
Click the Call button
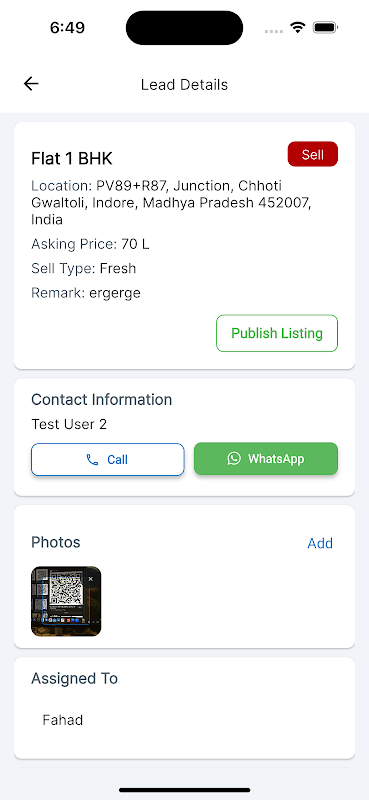coord(108,459)
